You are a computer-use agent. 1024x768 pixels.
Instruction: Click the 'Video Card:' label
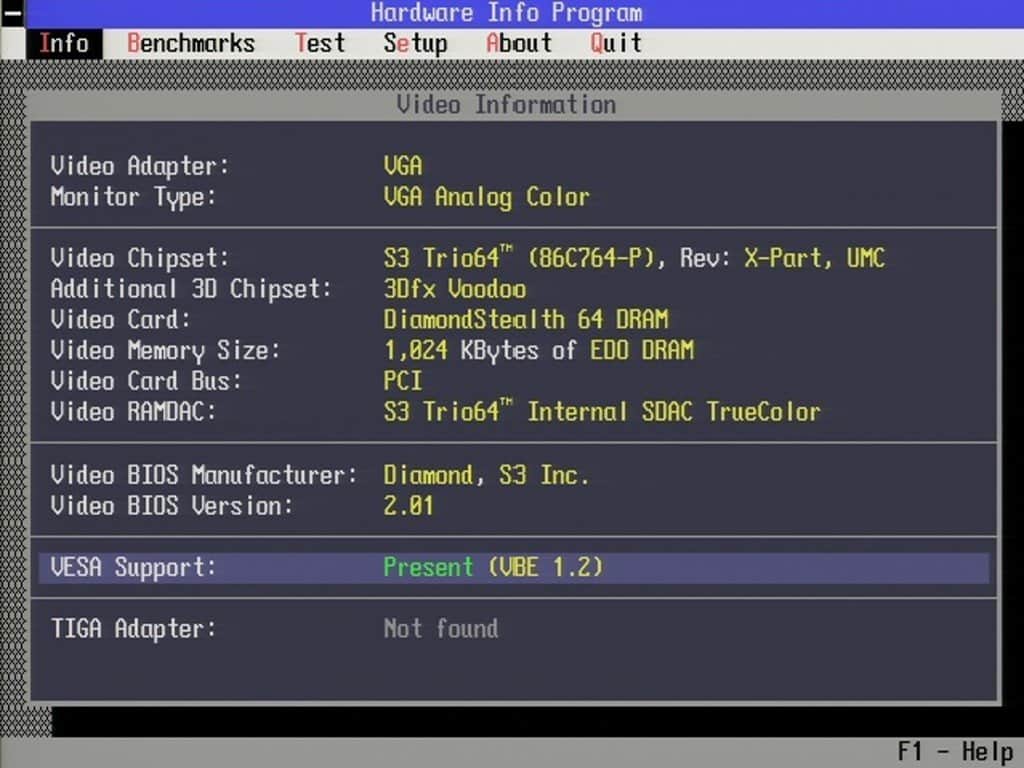click(x=120, y=320)
